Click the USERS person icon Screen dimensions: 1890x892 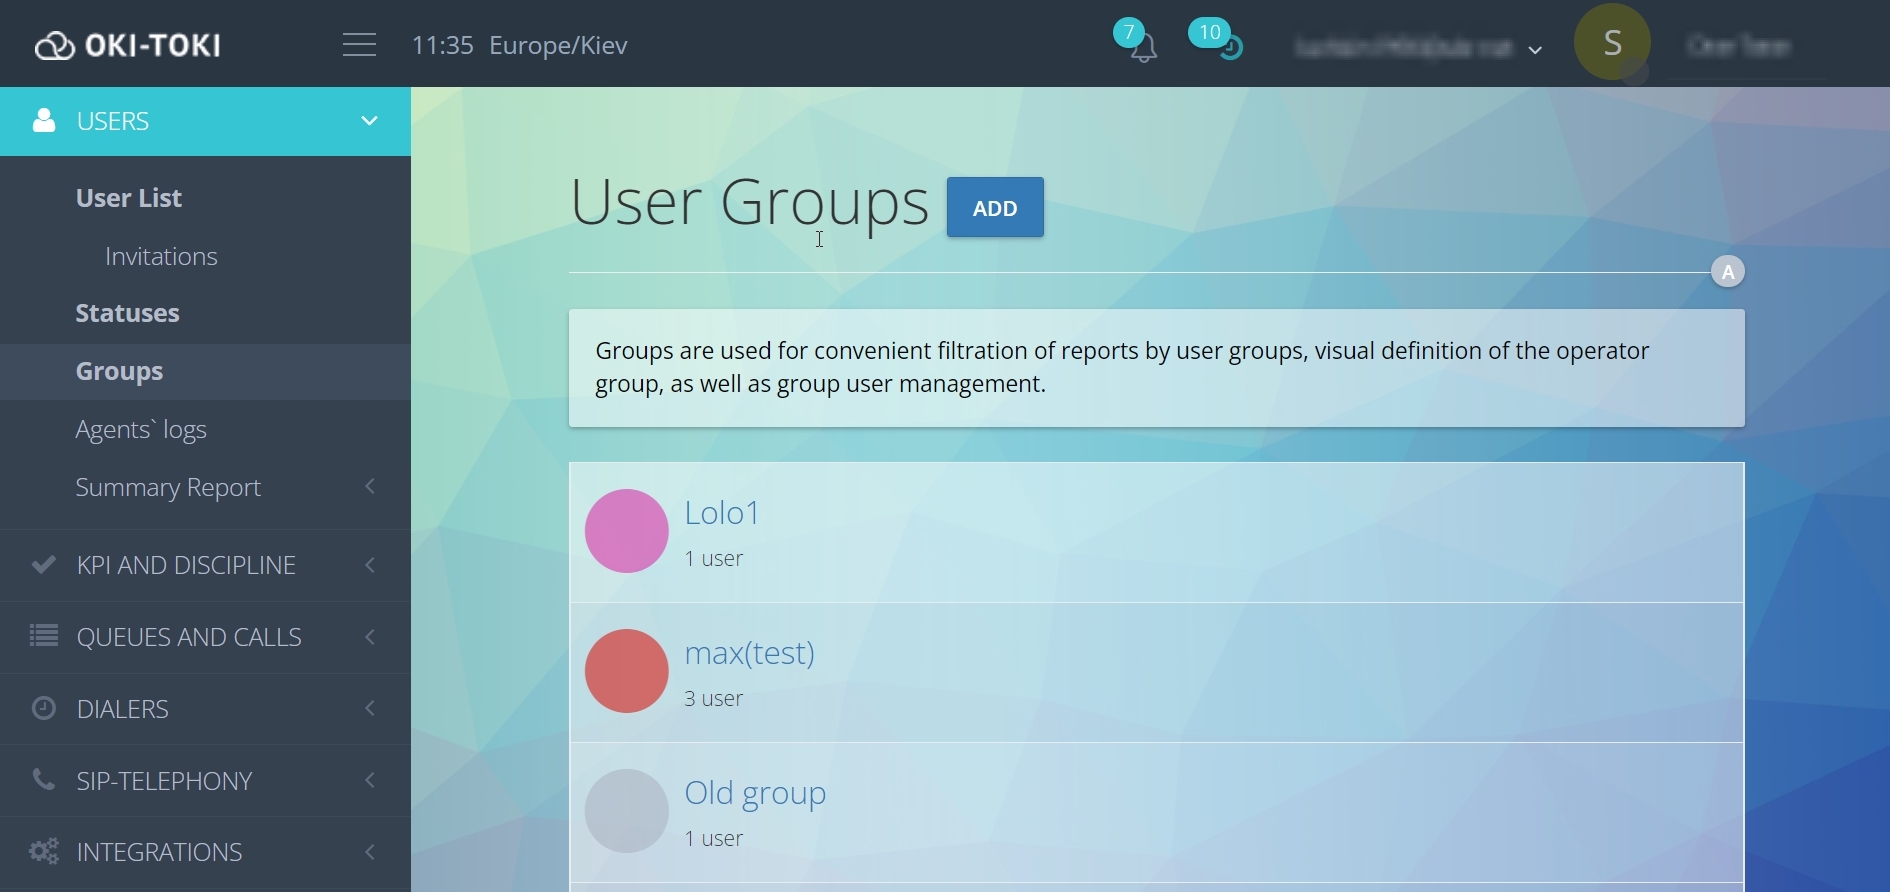click(x=44, y=121)
